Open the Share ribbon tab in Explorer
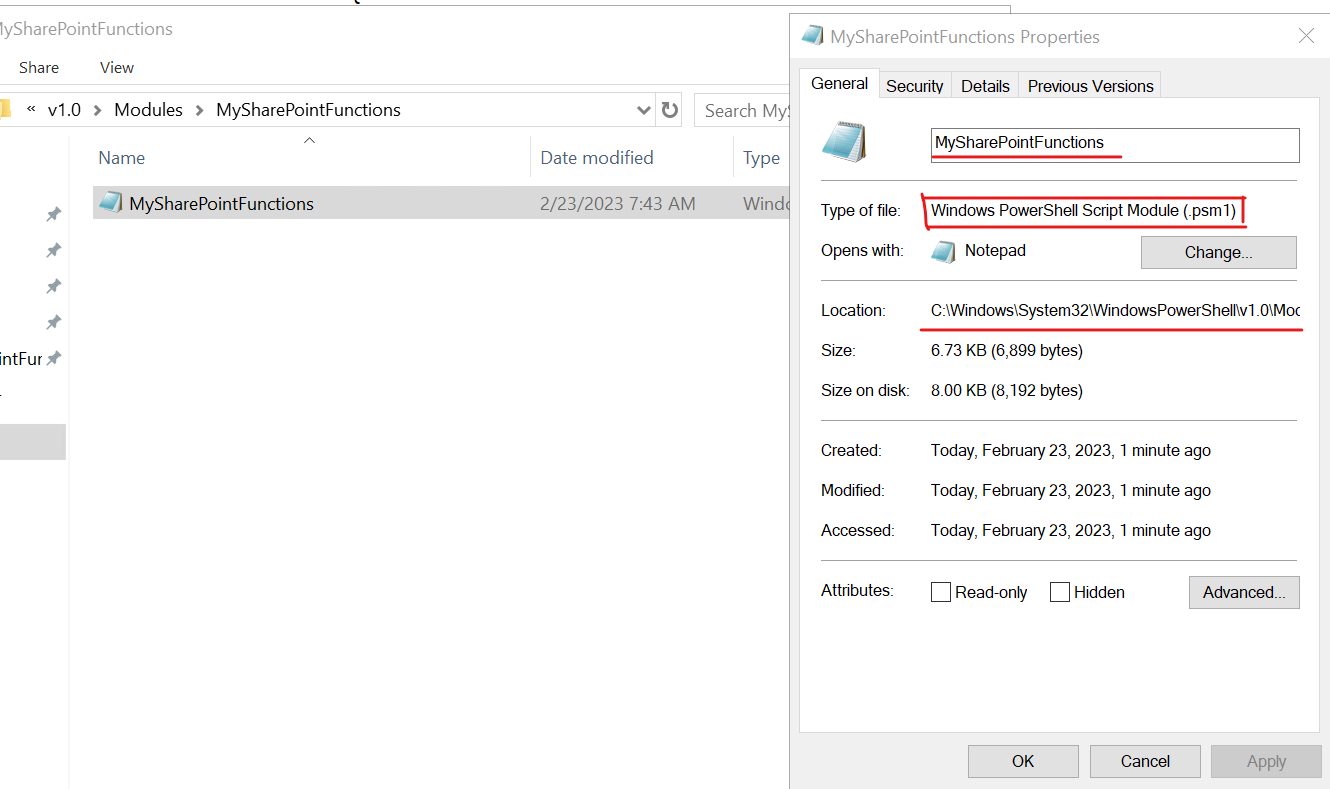Image resolution: width=1330 pixels, height=789 pixels. pos(39,67)
